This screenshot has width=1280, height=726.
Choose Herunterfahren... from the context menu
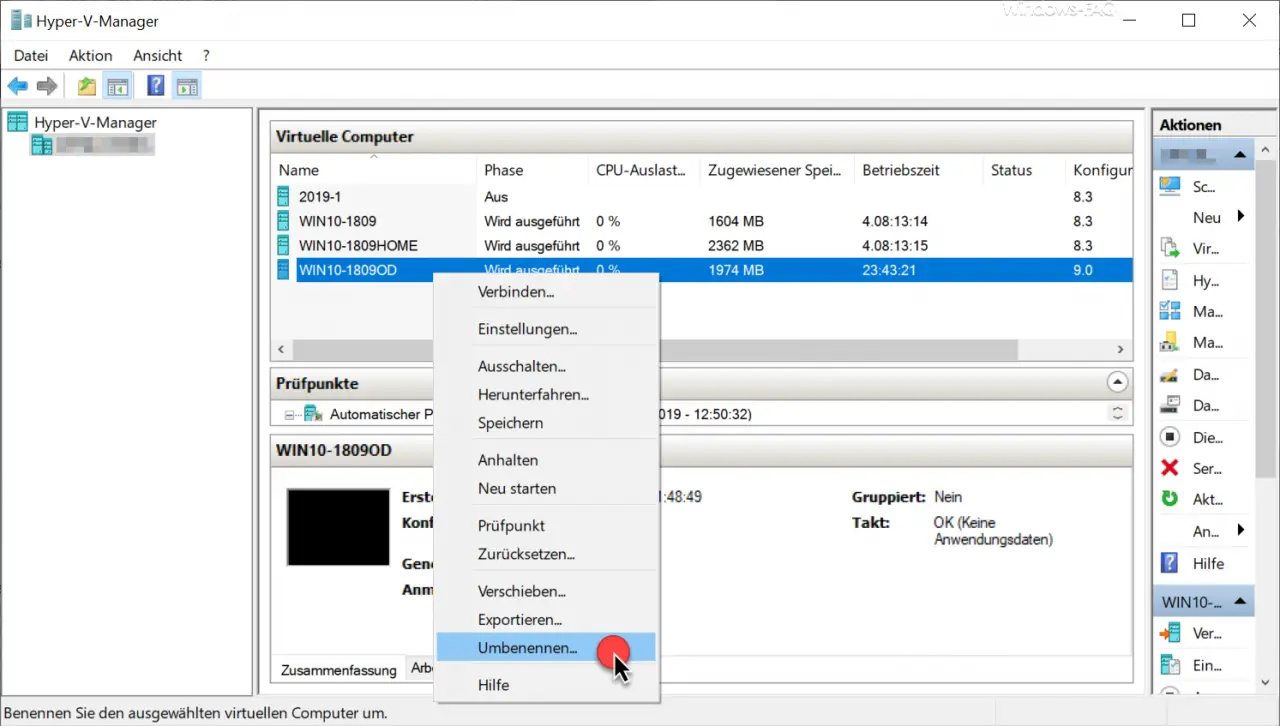[x=546, y=395]
